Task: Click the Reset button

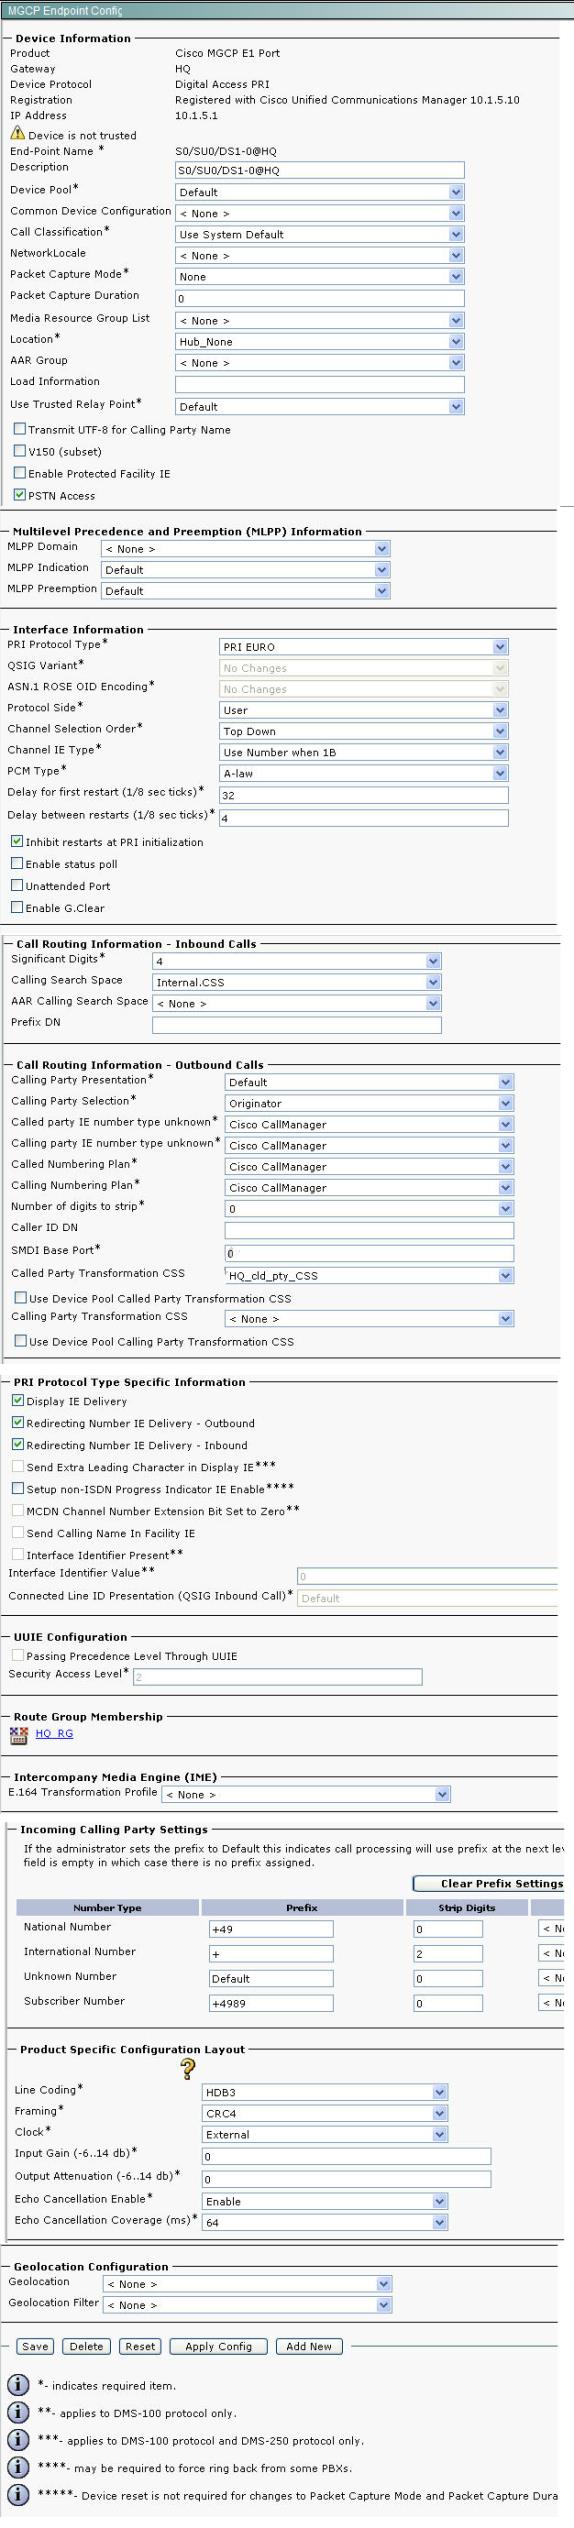Action: (x=140, y=2346)
